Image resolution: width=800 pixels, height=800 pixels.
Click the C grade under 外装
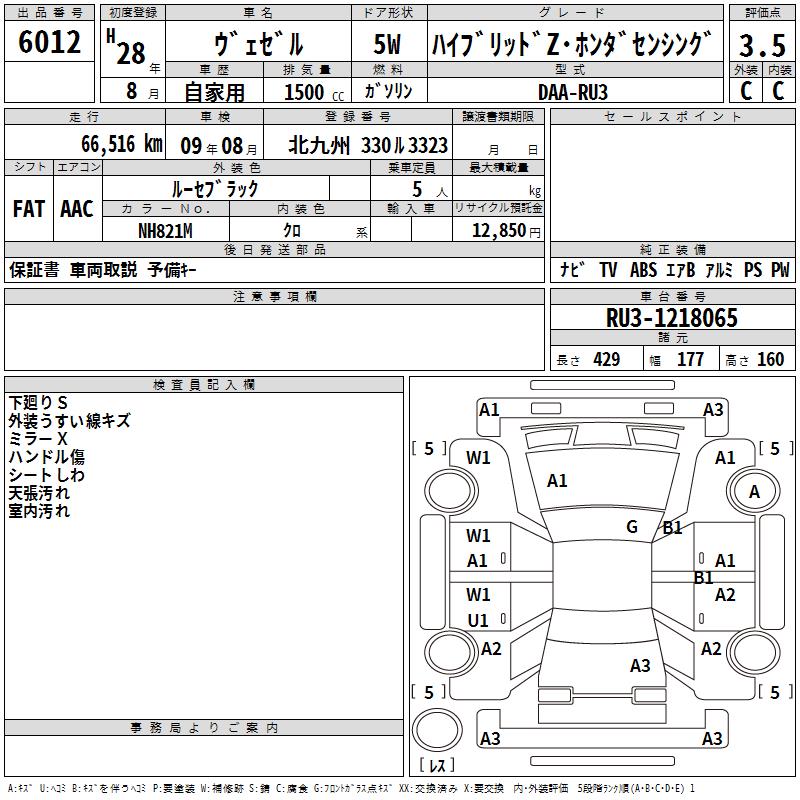pos(746,91)
